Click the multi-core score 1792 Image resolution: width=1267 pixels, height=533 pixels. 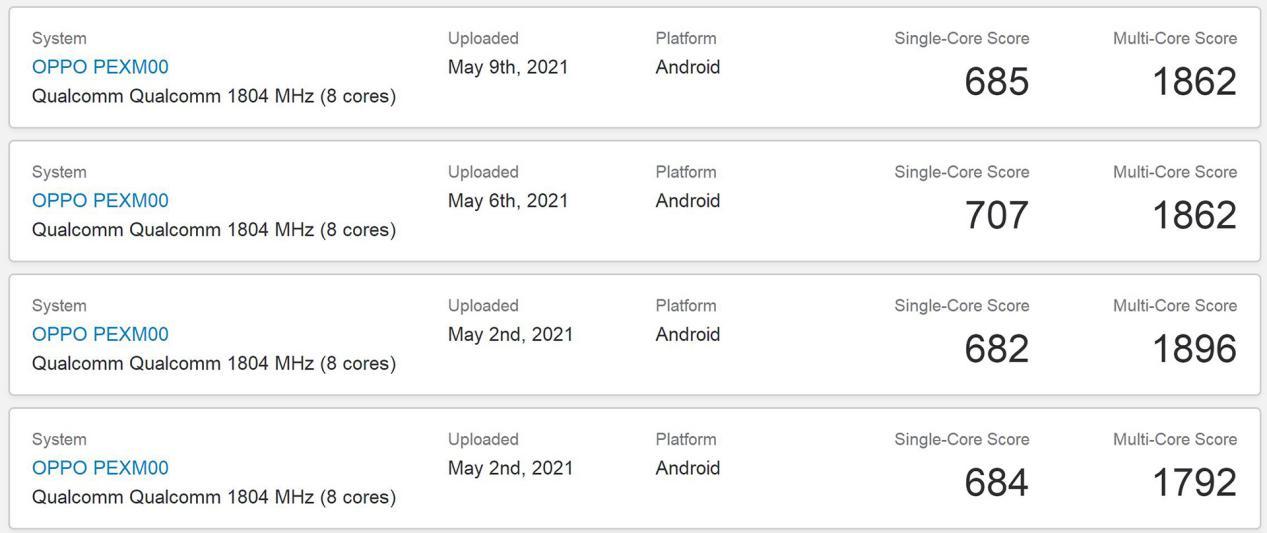(1194, 483)
